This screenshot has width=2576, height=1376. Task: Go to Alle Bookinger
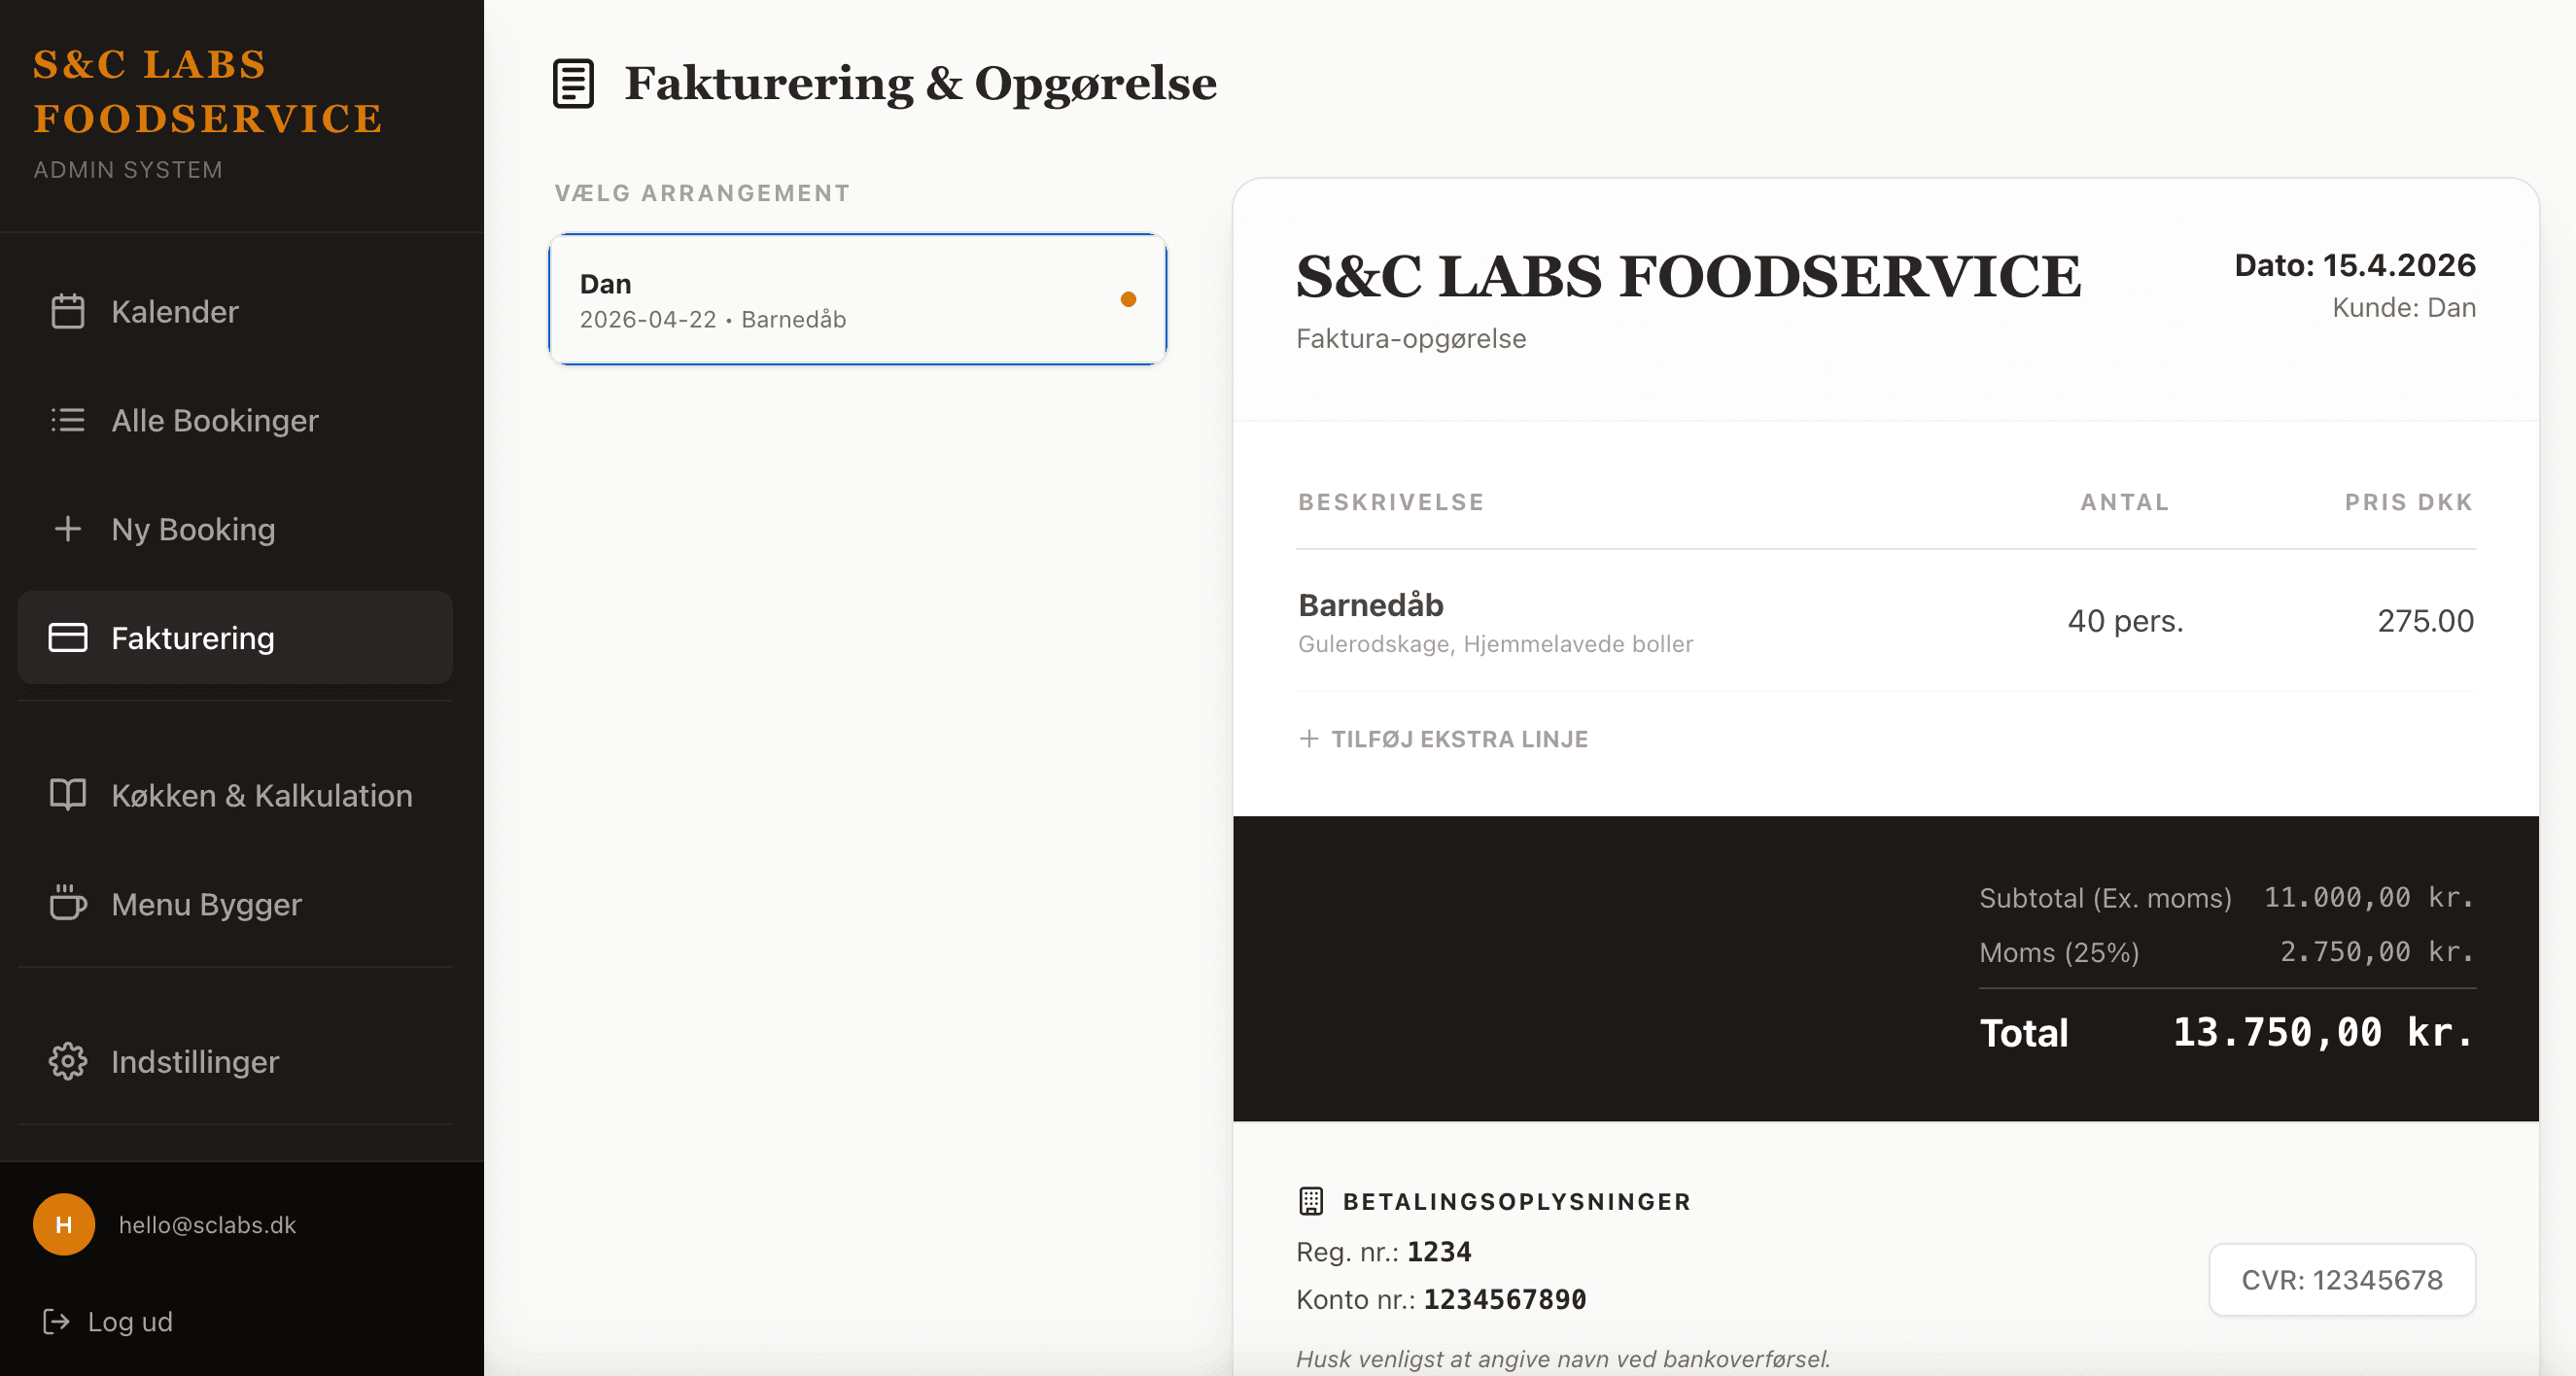235,420
